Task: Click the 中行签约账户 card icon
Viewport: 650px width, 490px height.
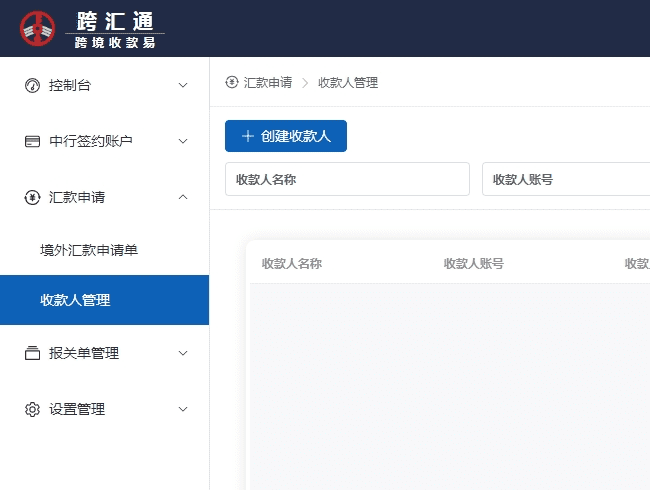Action: pyautogui.click(x=32, y=141)
